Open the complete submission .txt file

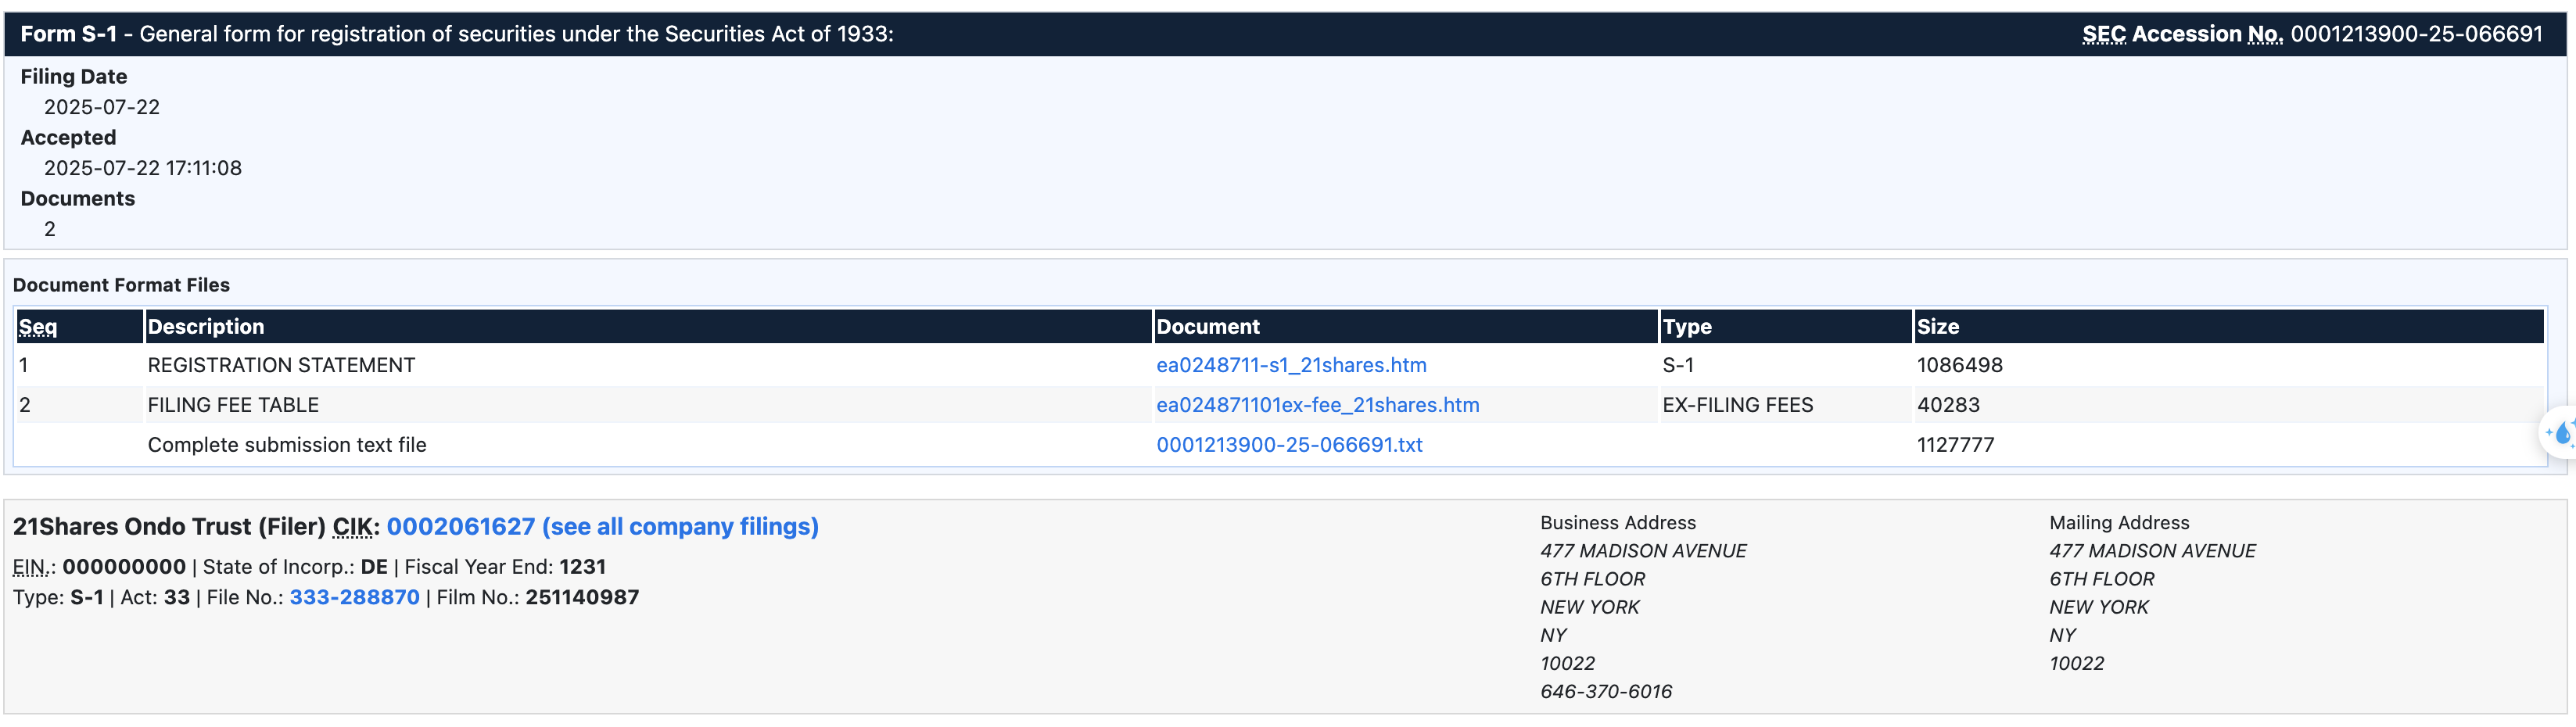click(x=1288, y=445)
